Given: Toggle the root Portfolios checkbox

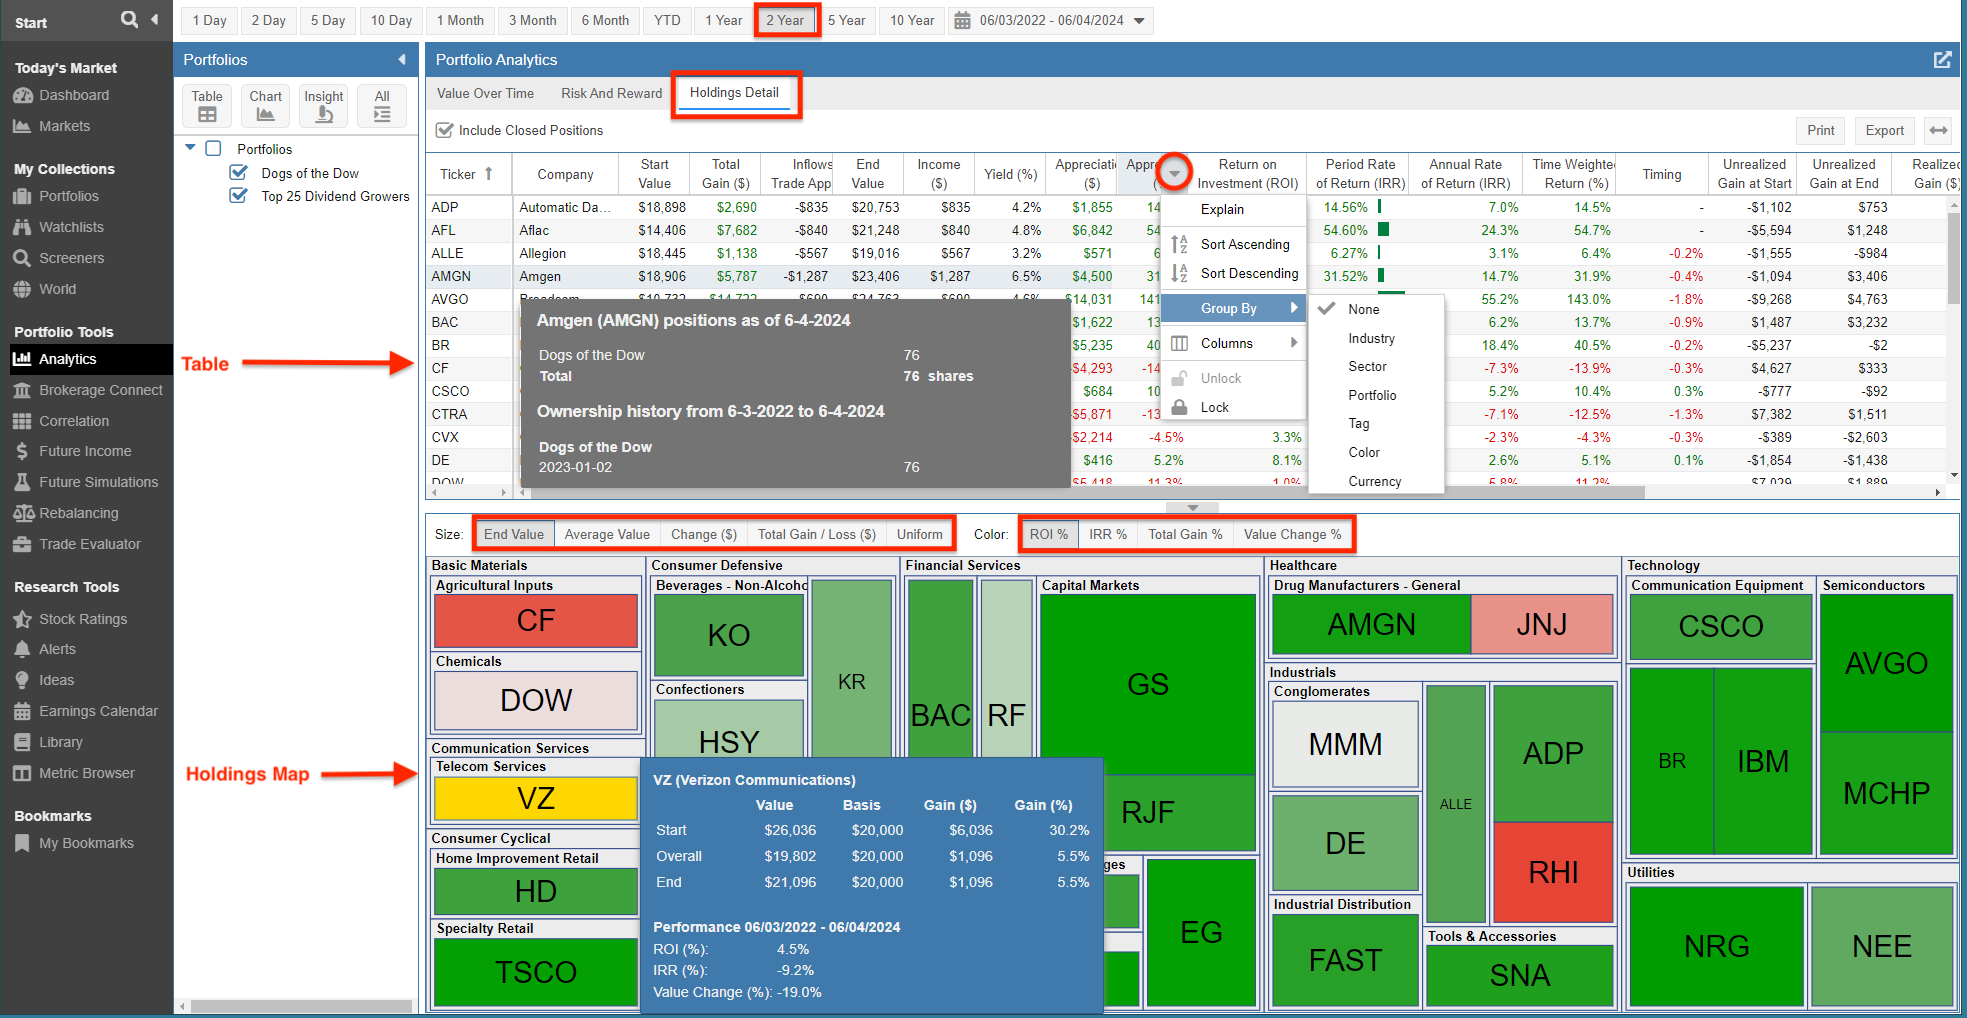Looking at the screenshot, I should (x=213, y=148).
